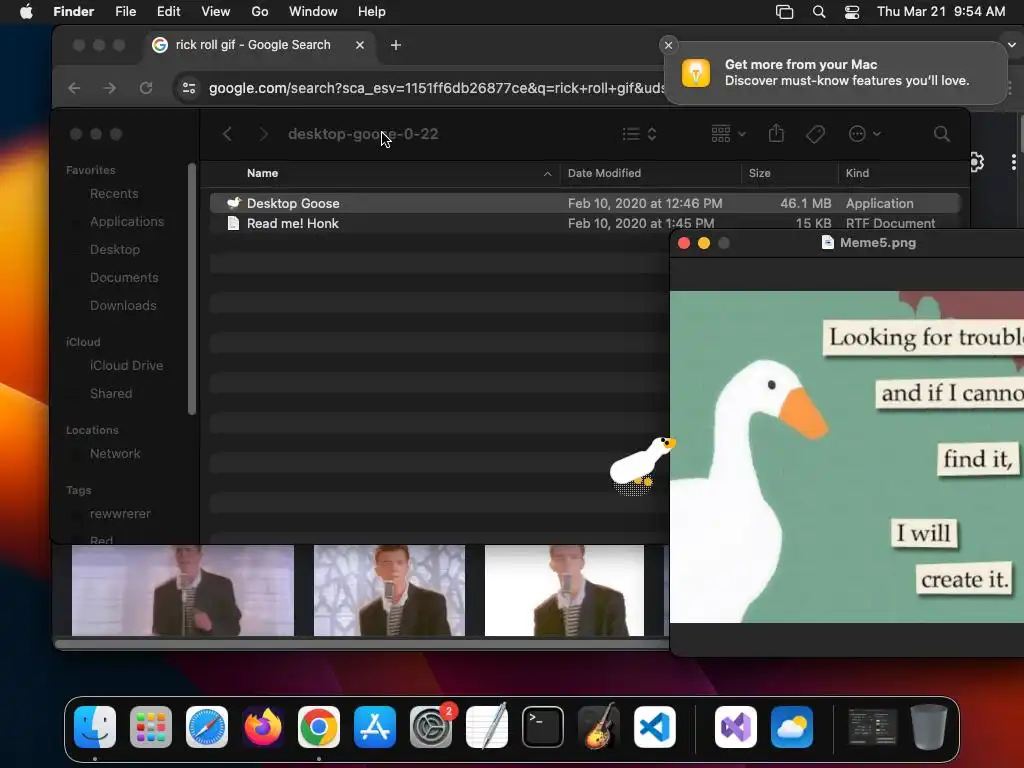Open Downloads in Finder sidebar
Viewport: 1024px width, 768px height.
point(123,306)
